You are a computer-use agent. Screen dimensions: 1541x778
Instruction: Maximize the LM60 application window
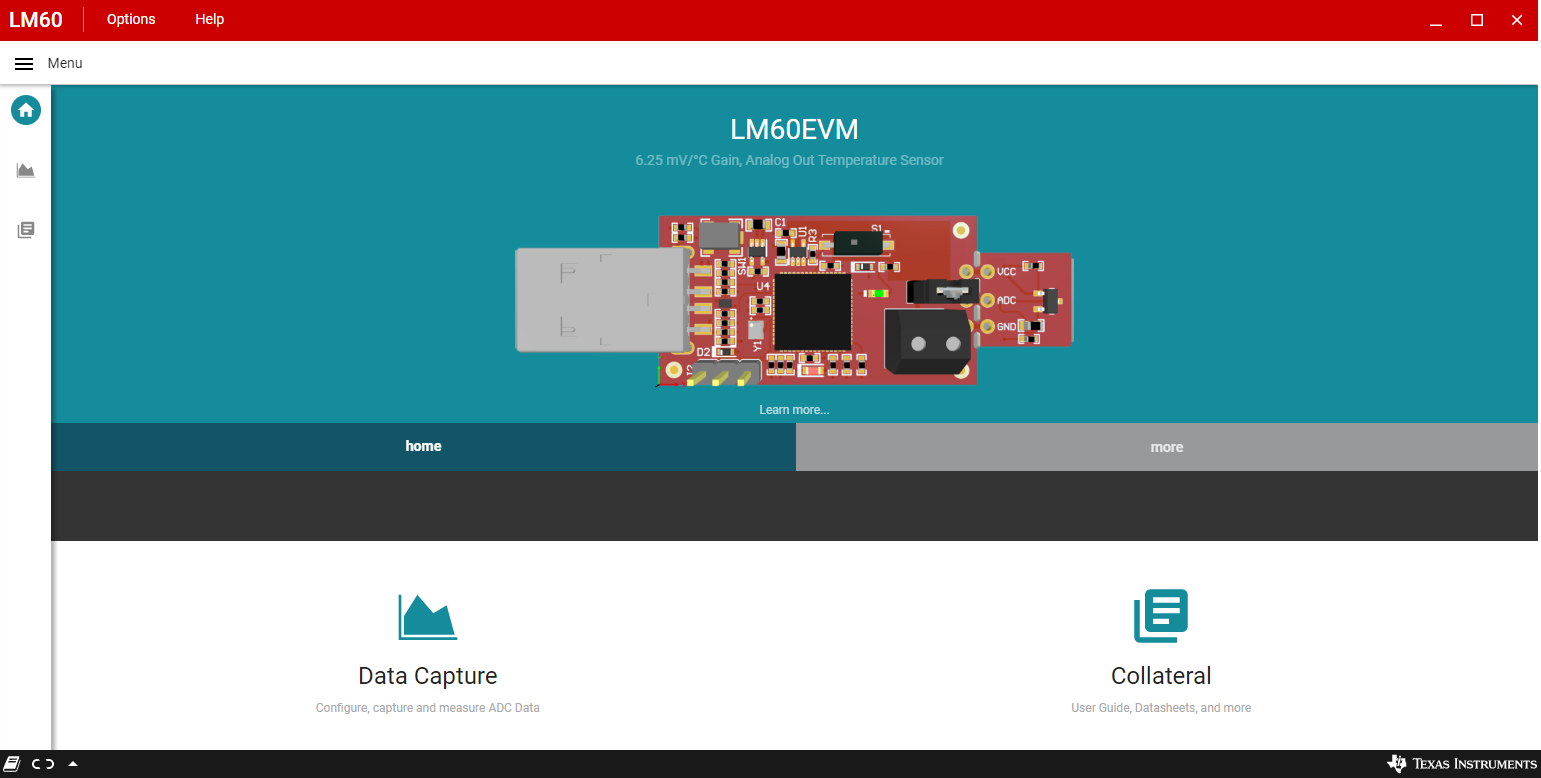(x=1476, y=20)
